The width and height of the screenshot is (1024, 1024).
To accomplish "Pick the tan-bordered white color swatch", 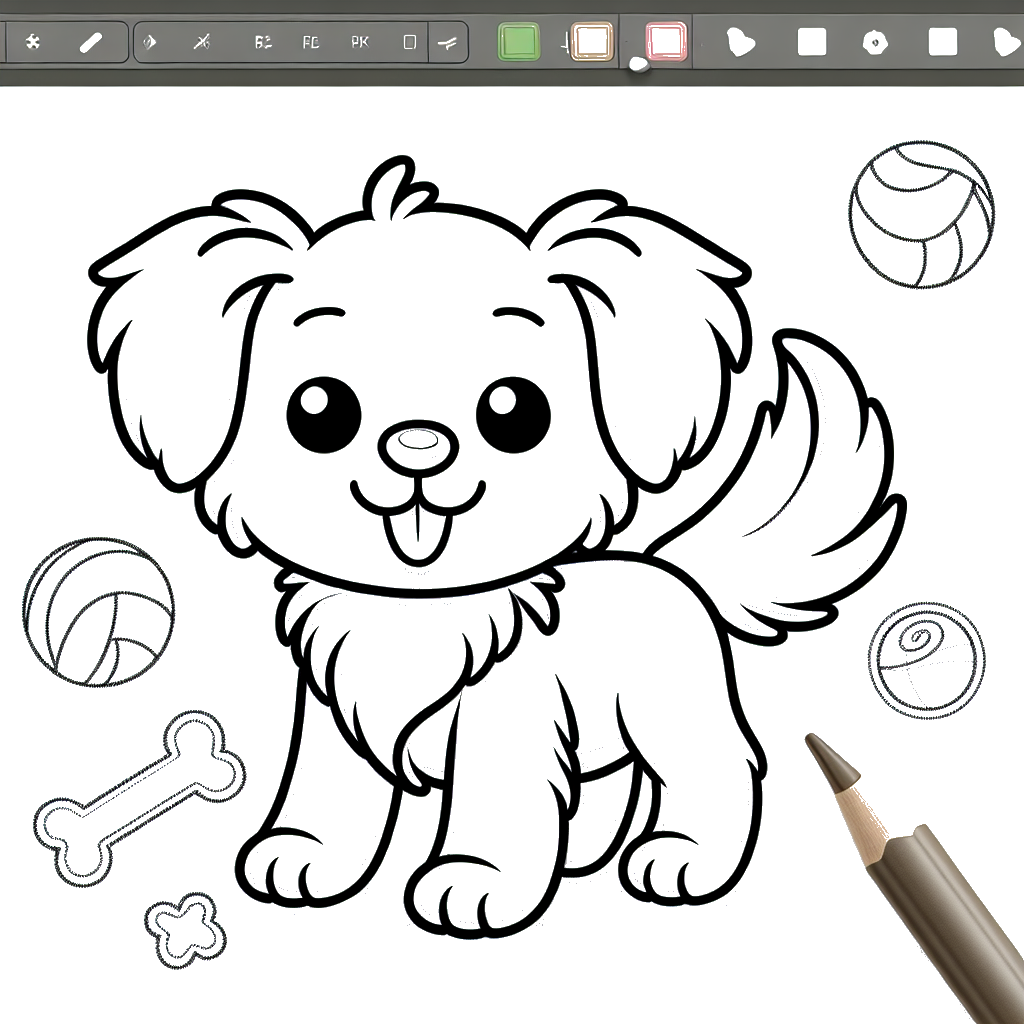I will point(592,43).
